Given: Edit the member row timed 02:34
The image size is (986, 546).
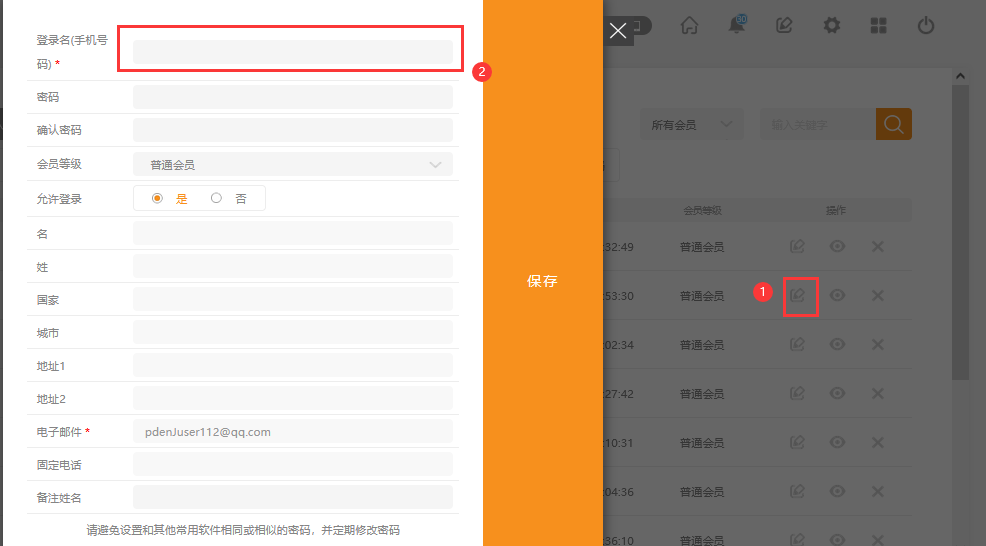Looking at the screenshot, I should click(x=797, y=345).
